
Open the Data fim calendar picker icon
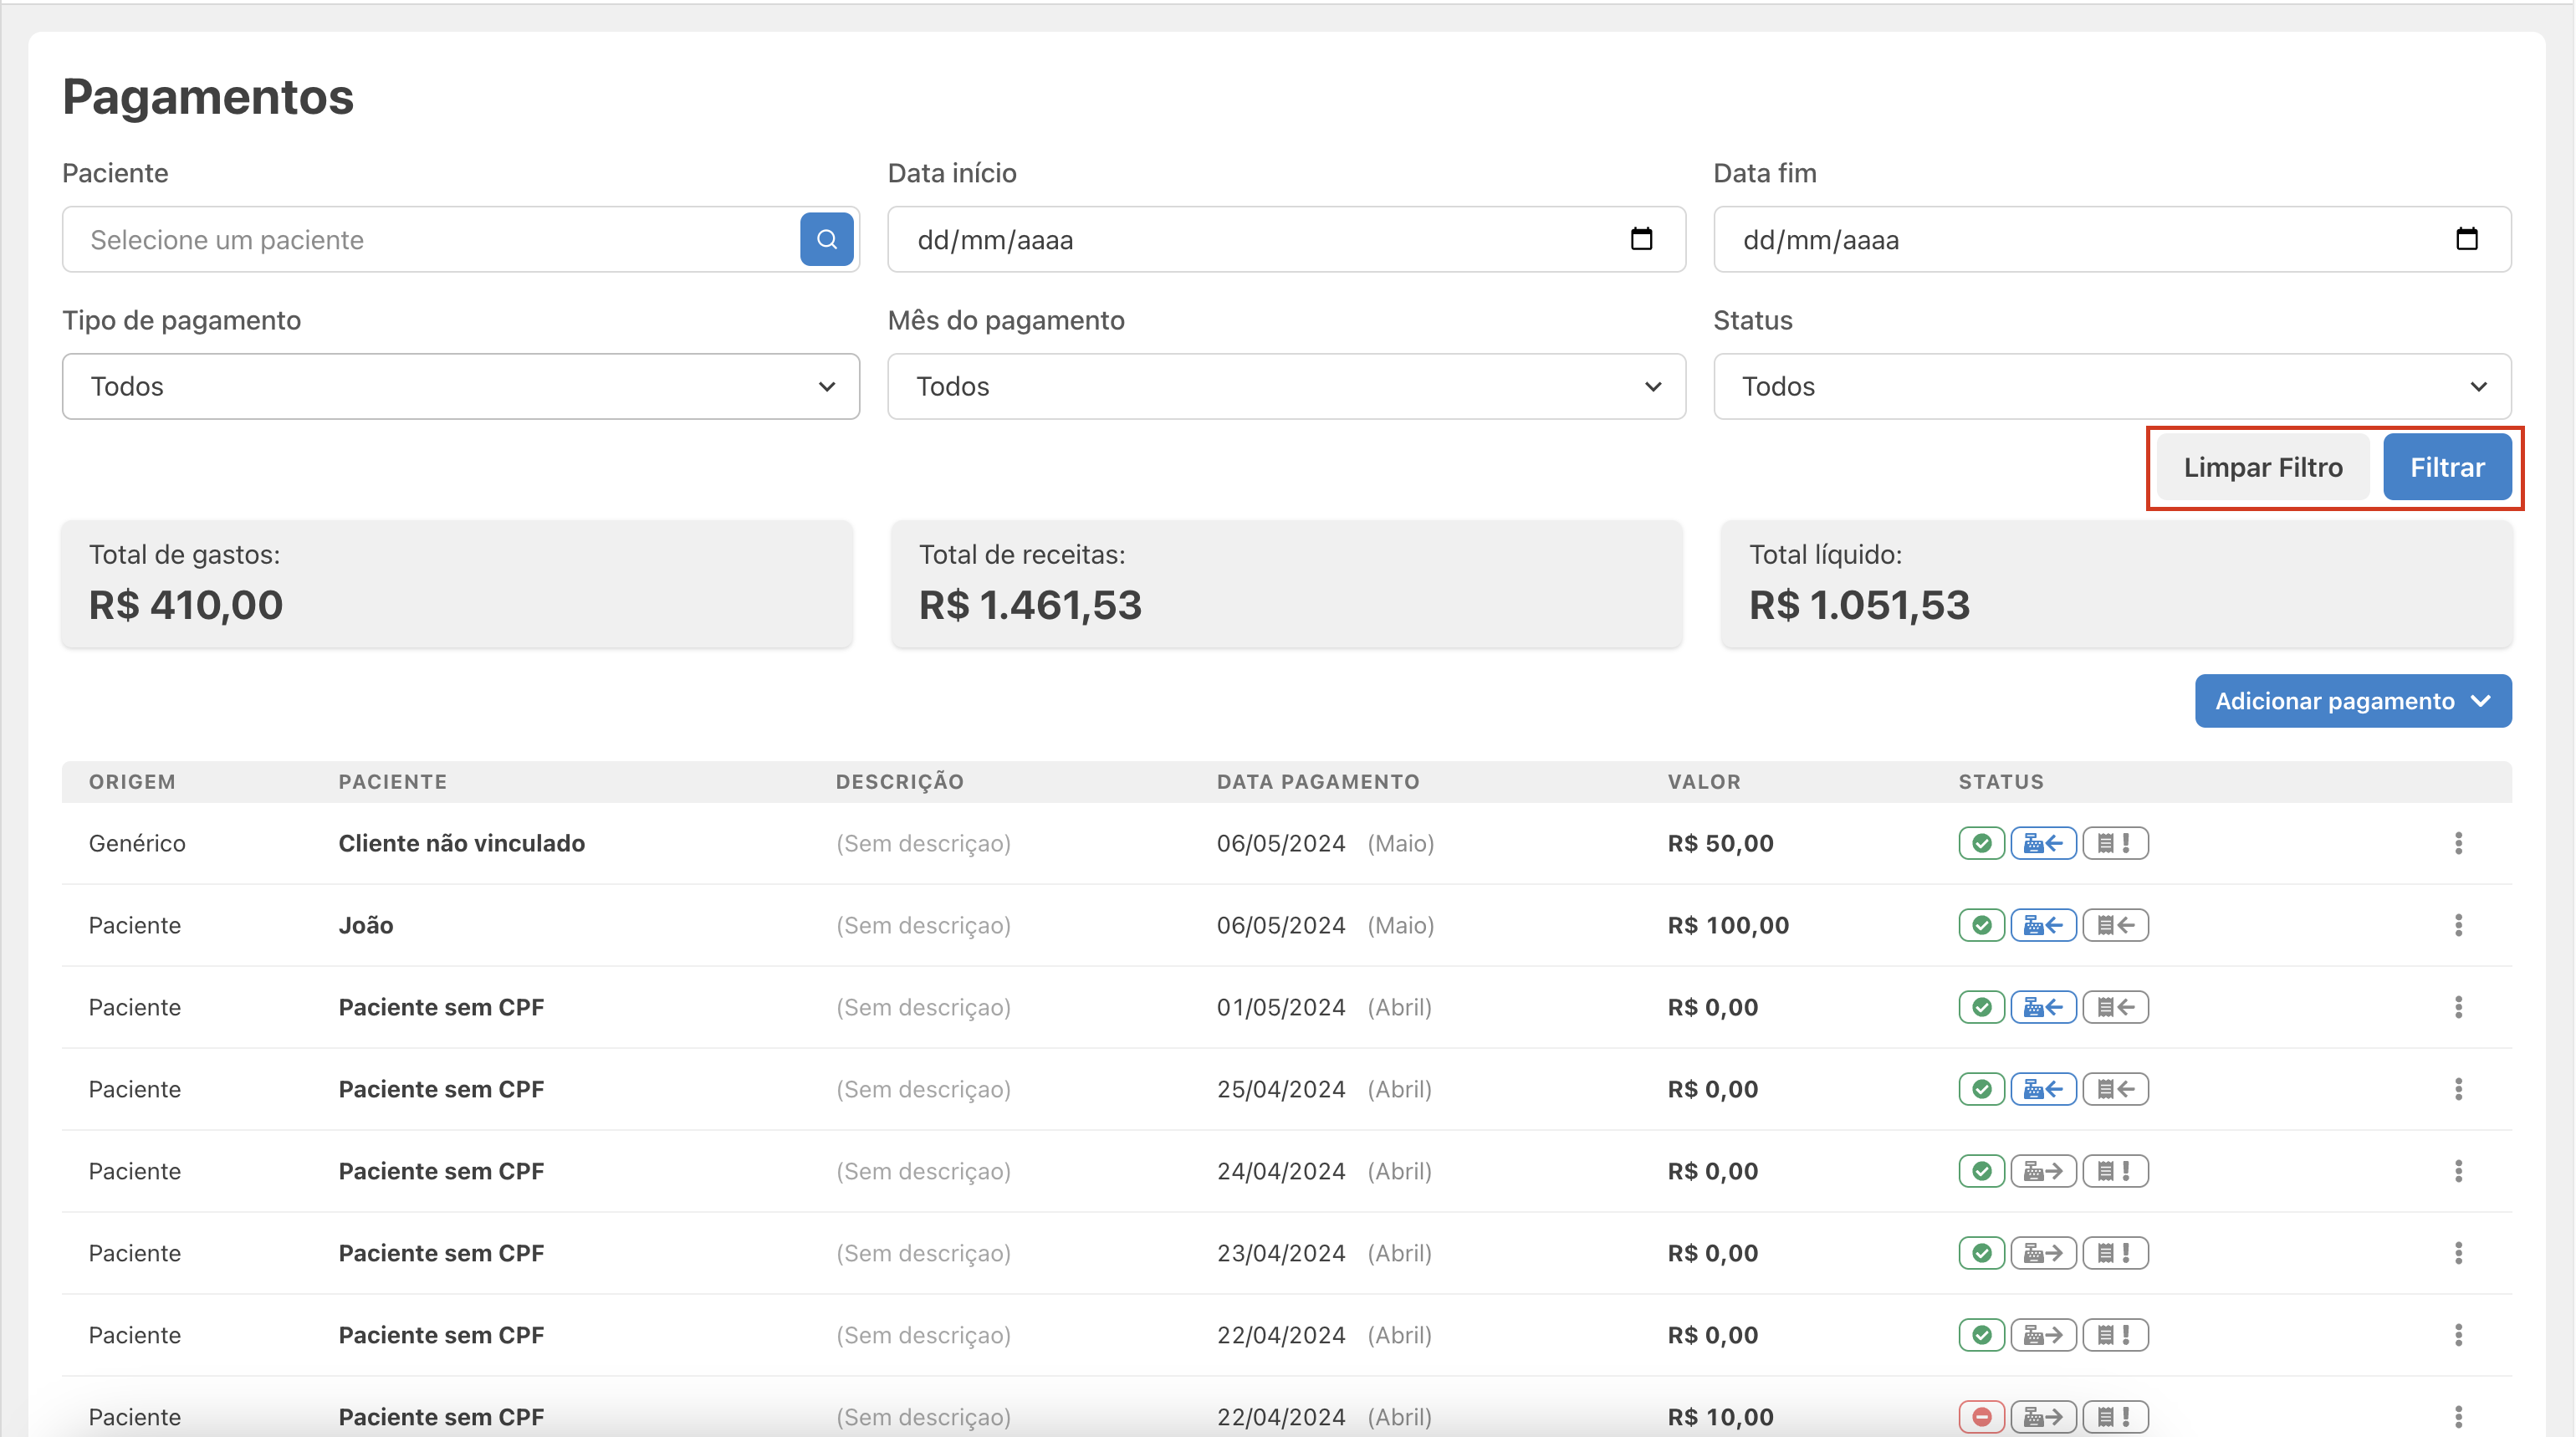(x=2467, y=239)
